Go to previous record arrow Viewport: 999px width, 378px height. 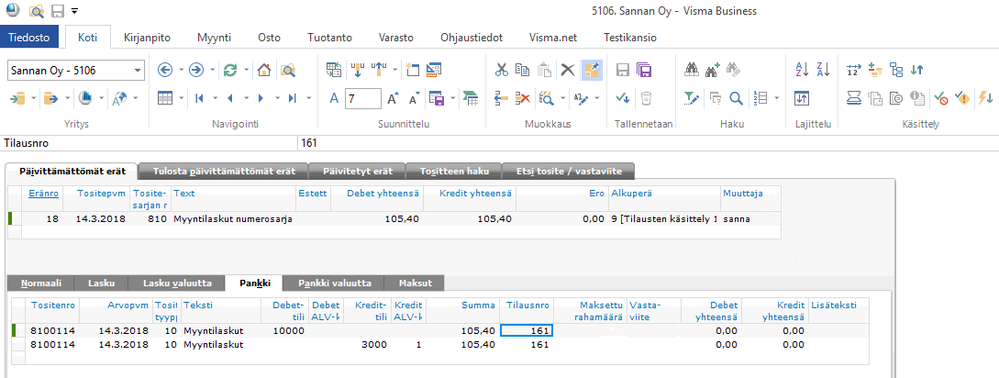point(230,98)
